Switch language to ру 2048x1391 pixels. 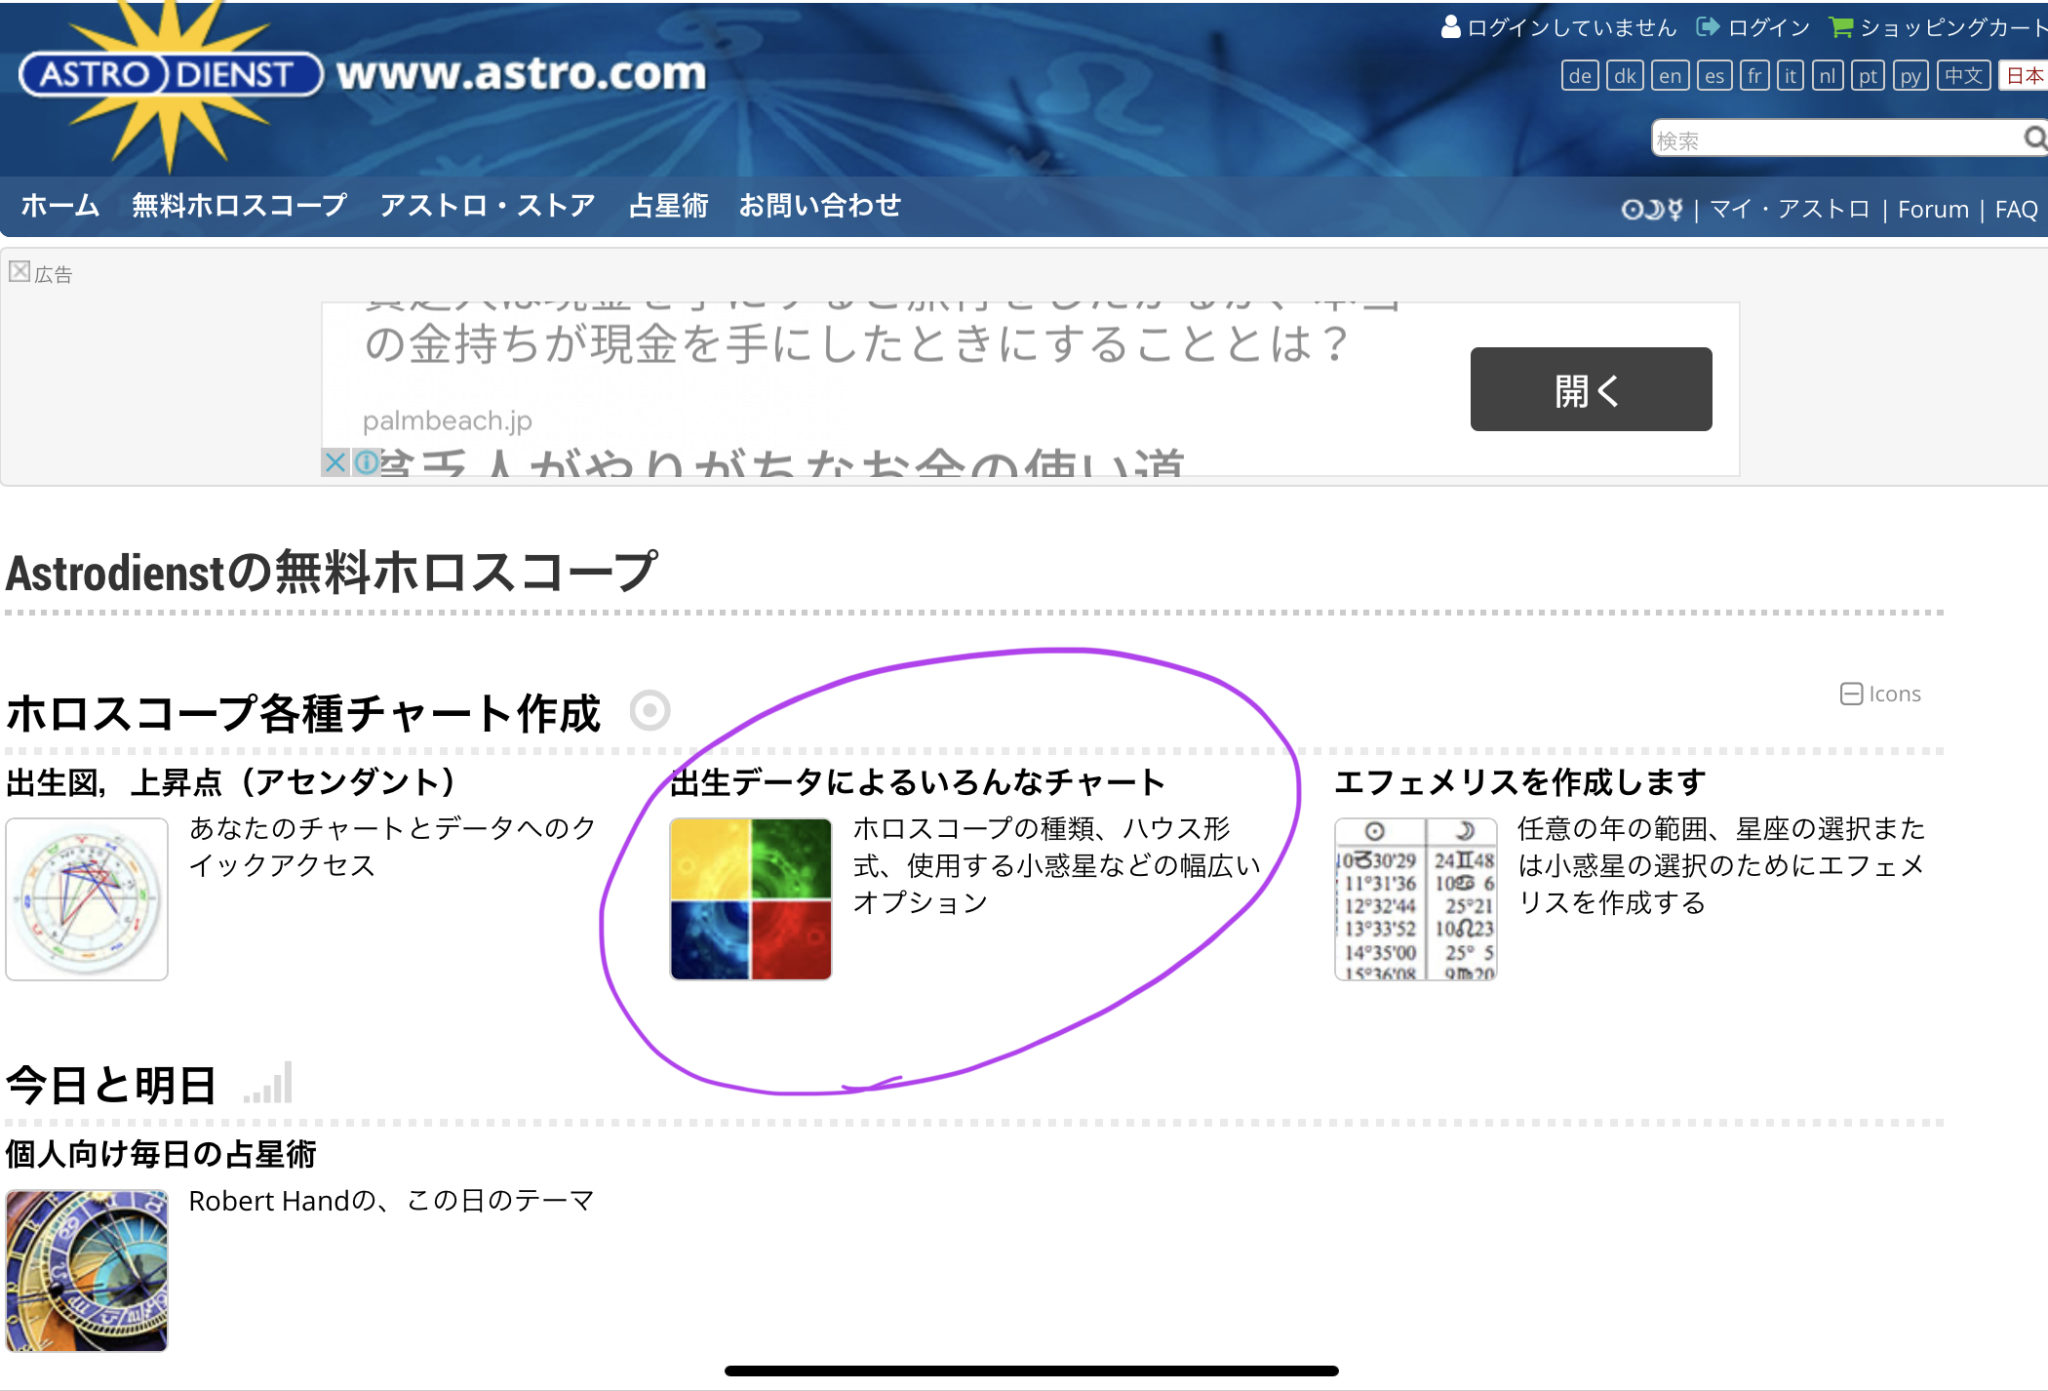pyautogui.click(x=1910, y=76)
